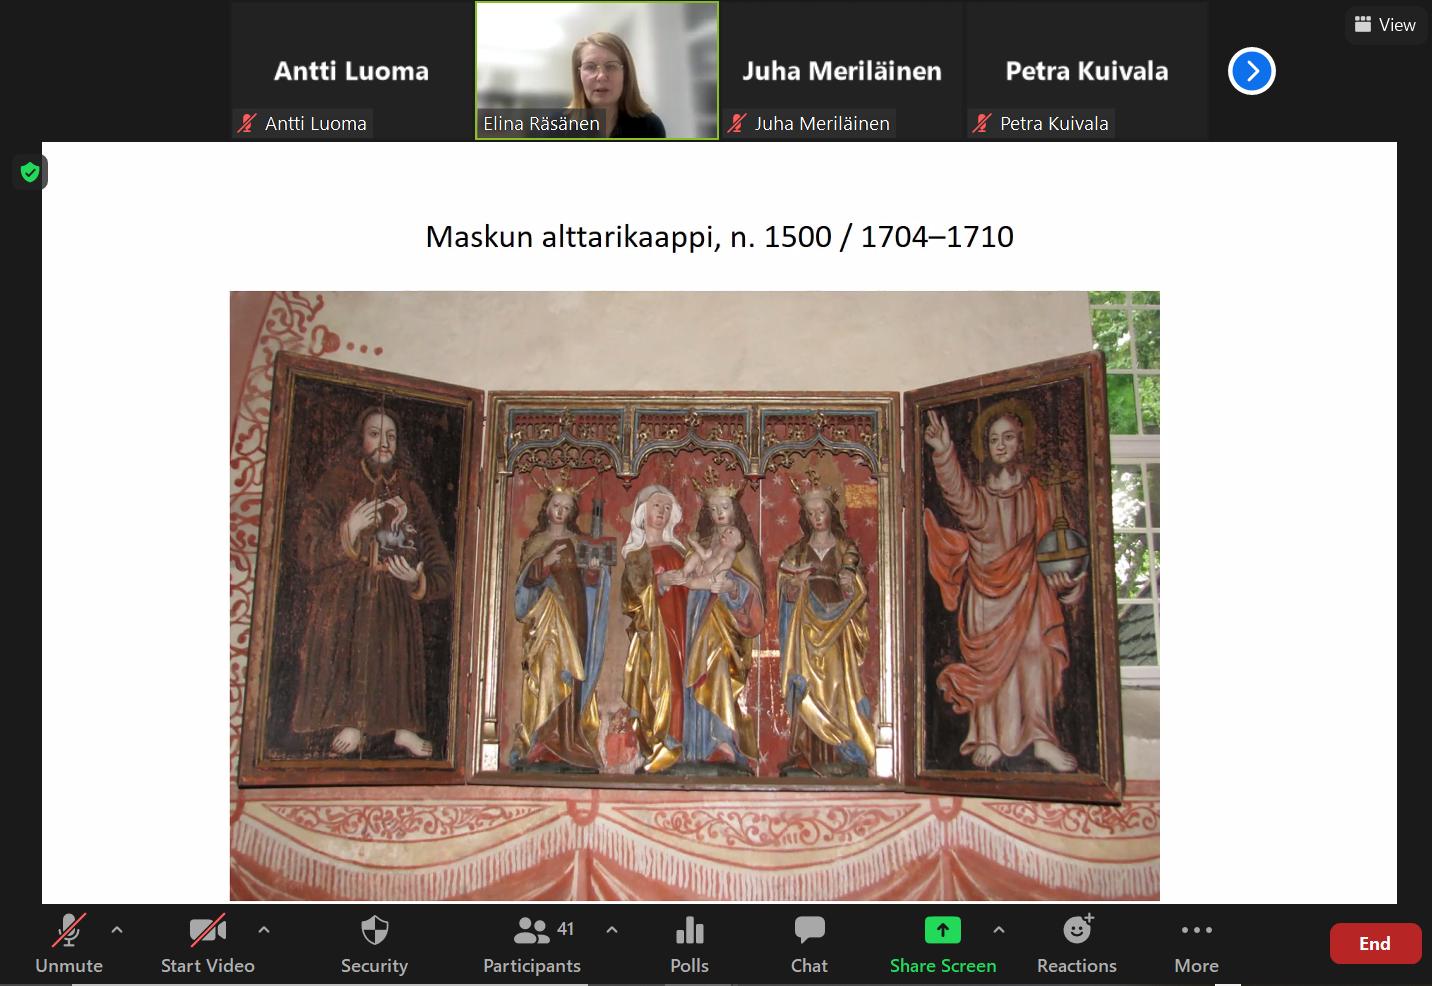Viewport: 1432px width, 986px height.
Task: Open the Participants panel
Action: tap(532, 944)
